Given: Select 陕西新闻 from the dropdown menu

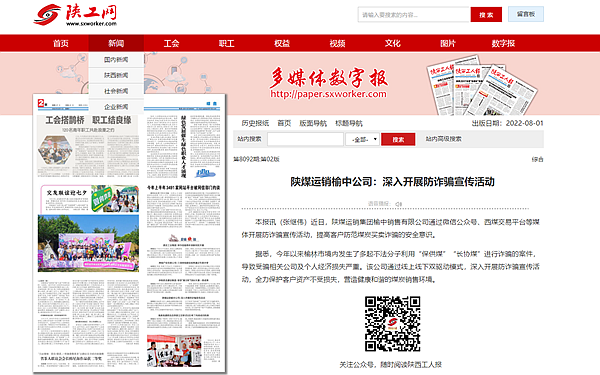Looking at the screenshot, I should coord(116,75).
